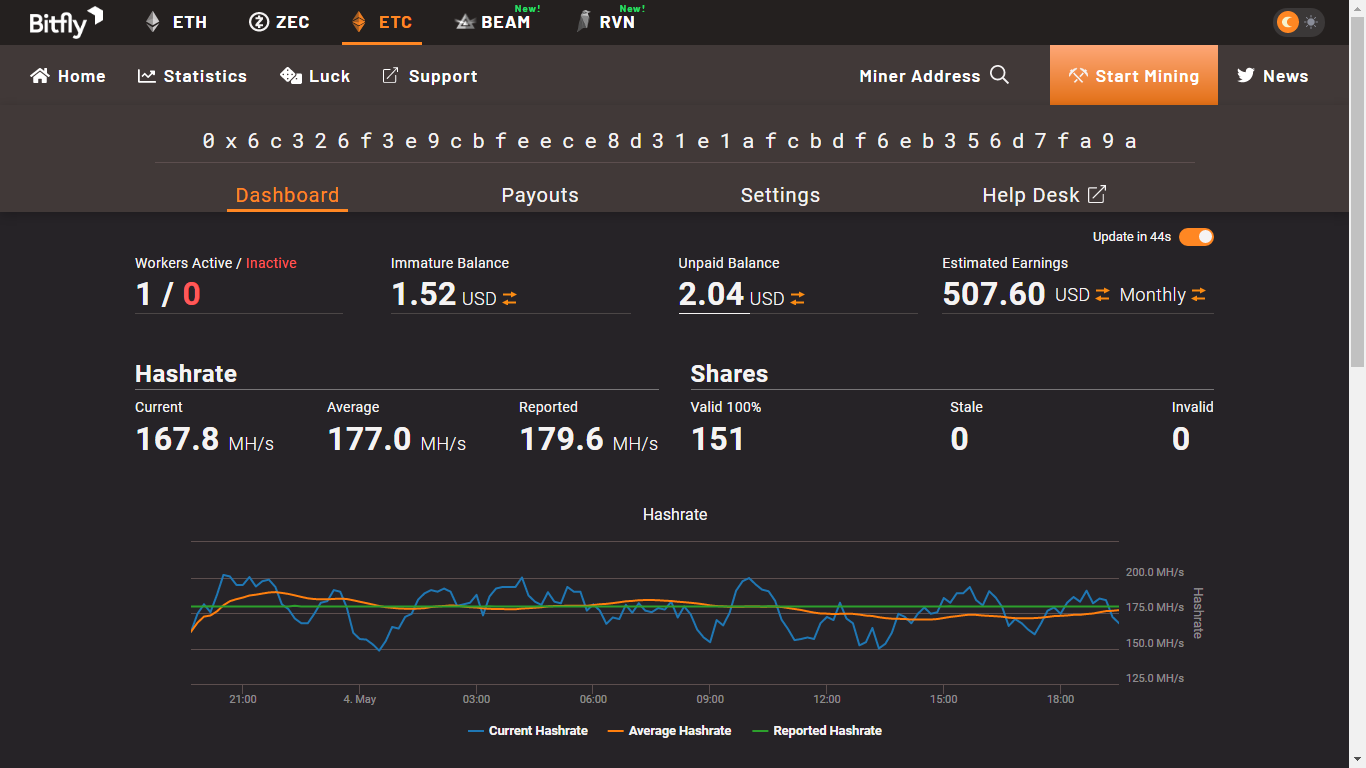Select the BEAM pool label
The width and height of the screenshot is (1366, 768).
pyautogui.click(x=506, y=22)
